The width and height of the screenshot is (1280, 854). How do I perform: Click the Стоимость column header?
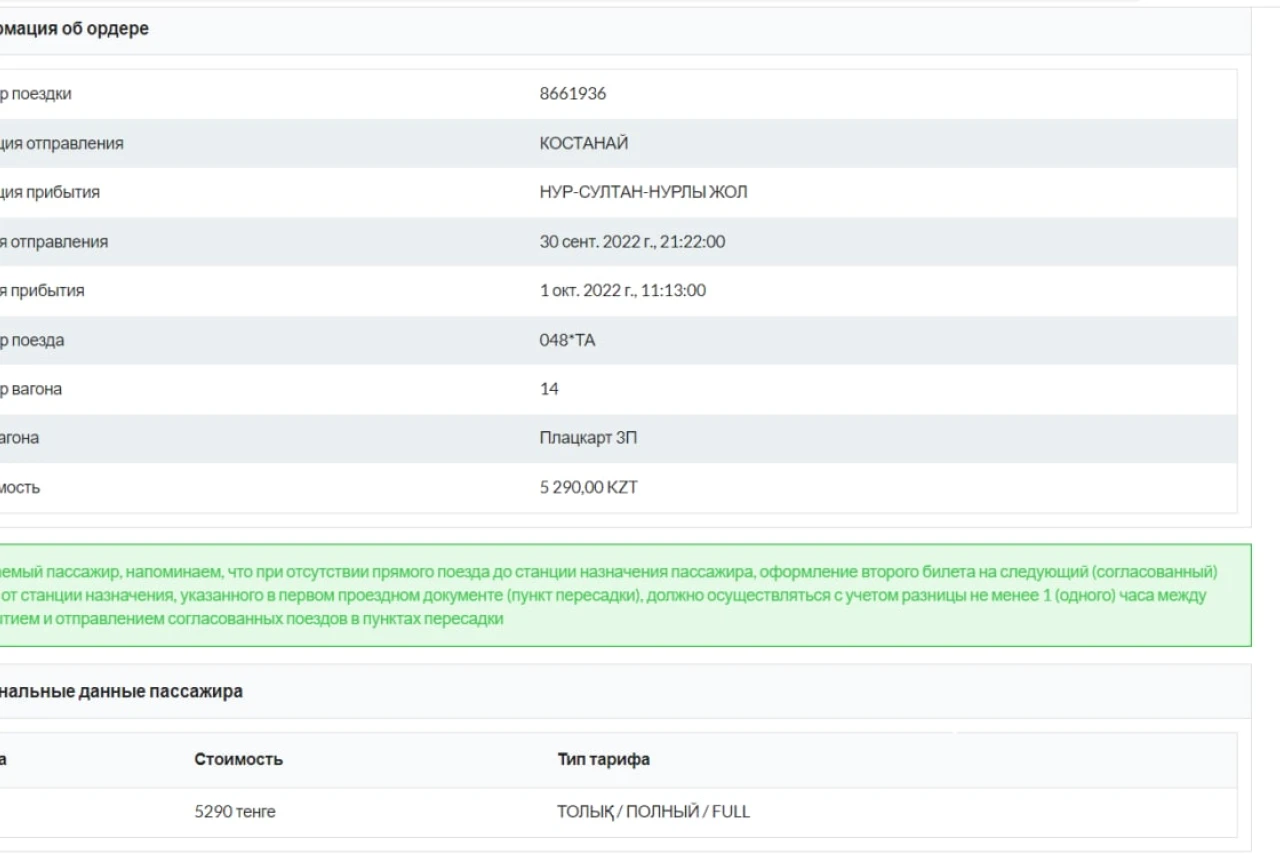tap(238, 759)
